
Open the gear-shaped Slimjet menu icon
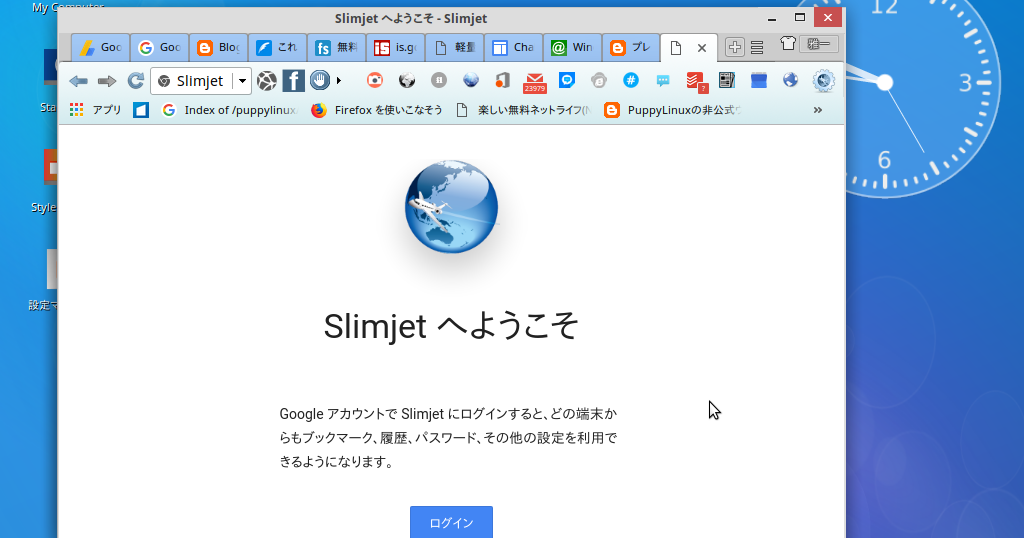824,80
